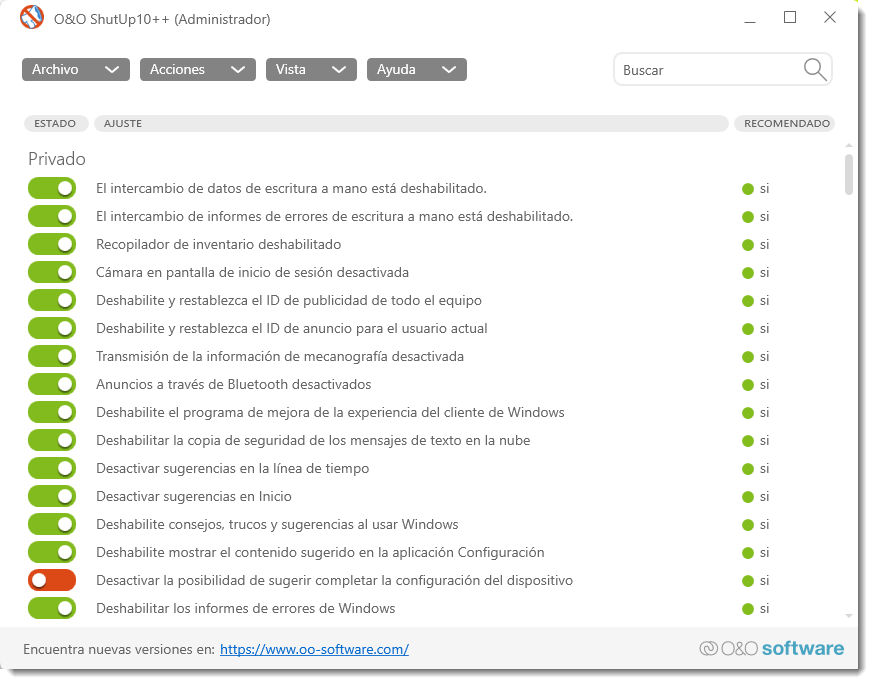Click the magnifier search icon
This screenshot has height=684, width=873.
click(x=815, y=70)
